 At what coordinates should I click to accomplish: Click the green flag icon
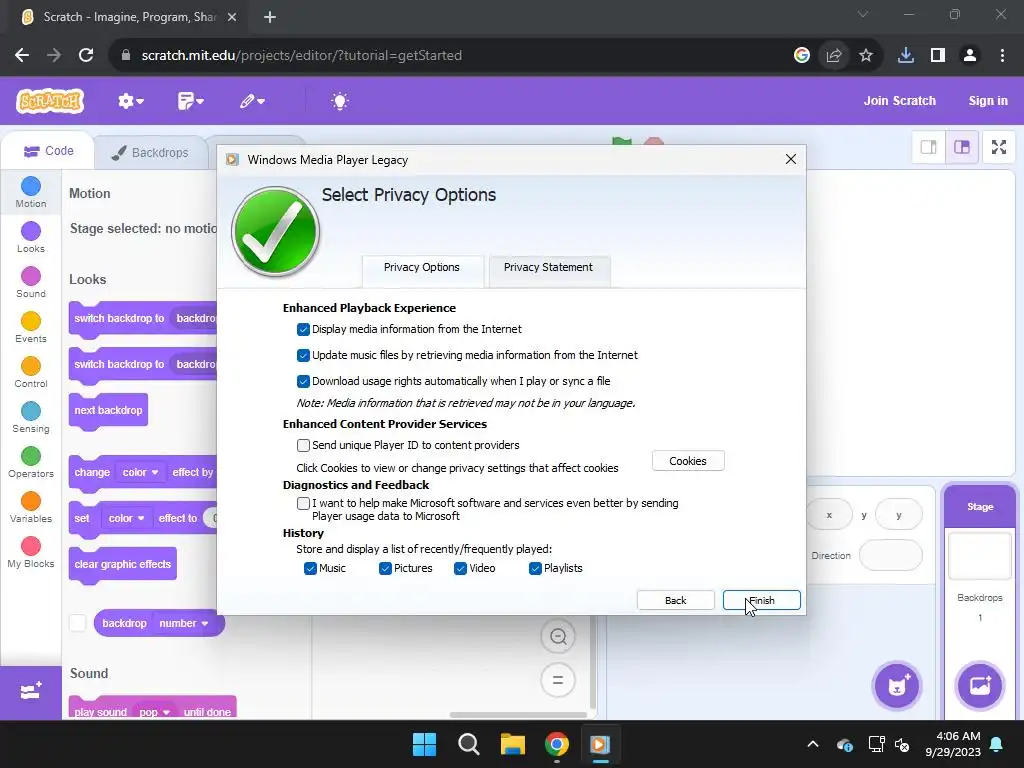tap(622, 142)
